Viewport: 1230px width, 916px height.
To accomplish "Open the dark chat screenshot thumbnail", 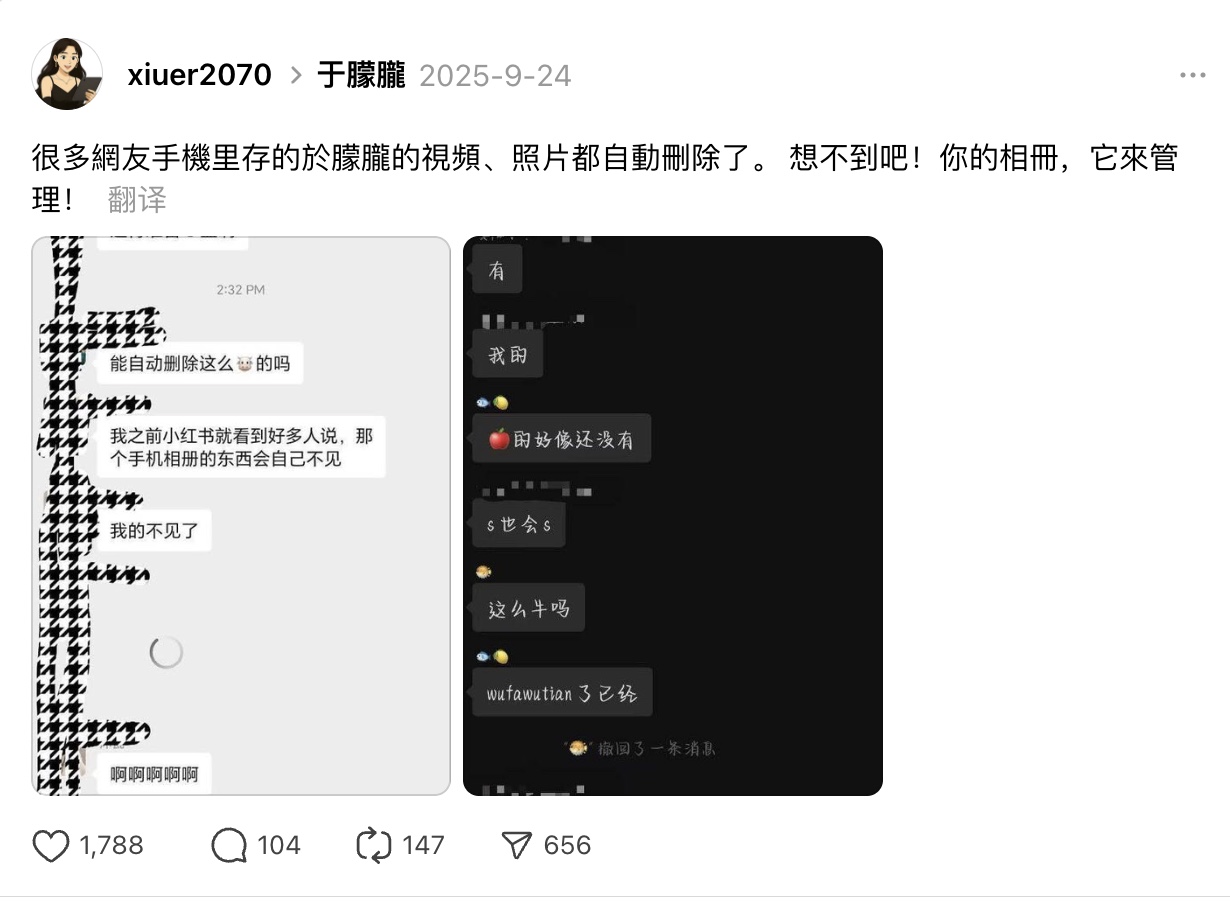I will [673, 516].
